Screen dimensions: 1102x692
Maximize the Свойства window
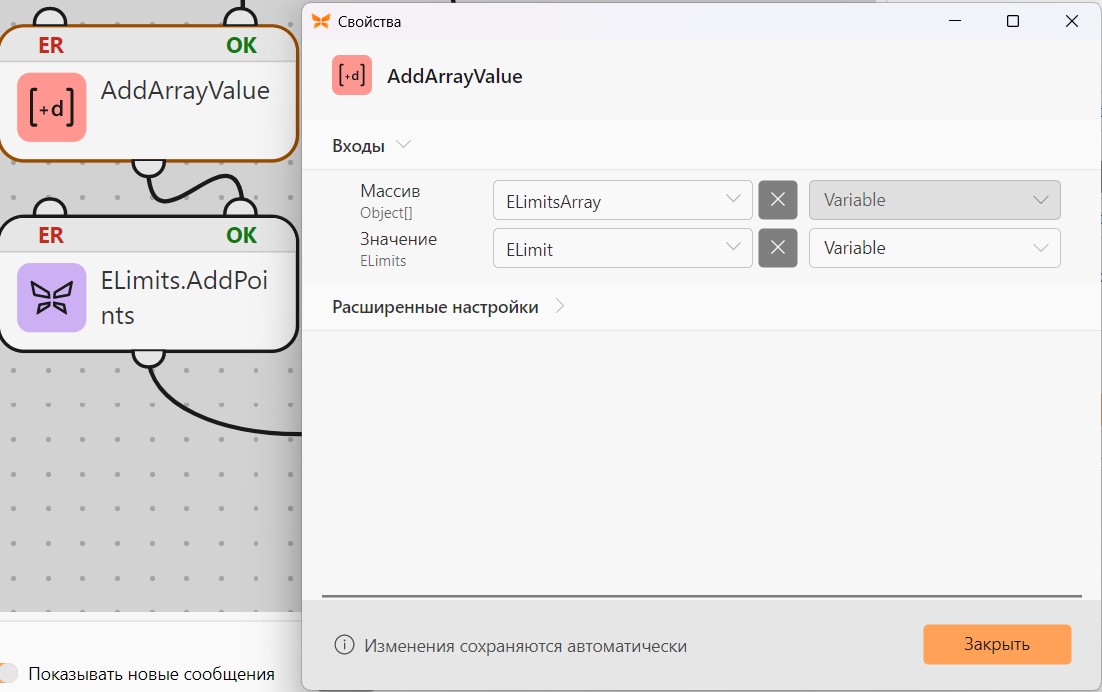[1013, 21]
